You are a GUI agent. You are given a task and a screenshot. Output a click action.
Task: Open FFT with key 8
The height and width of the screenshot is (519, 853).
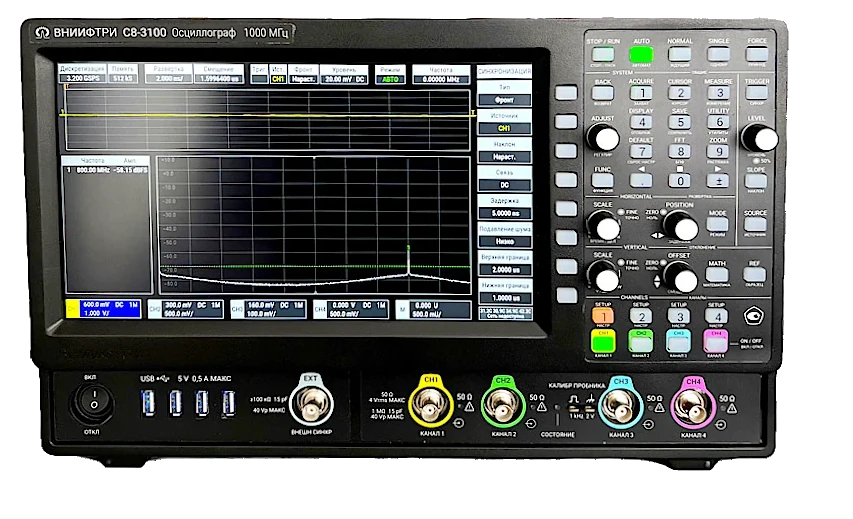[680, 151]
